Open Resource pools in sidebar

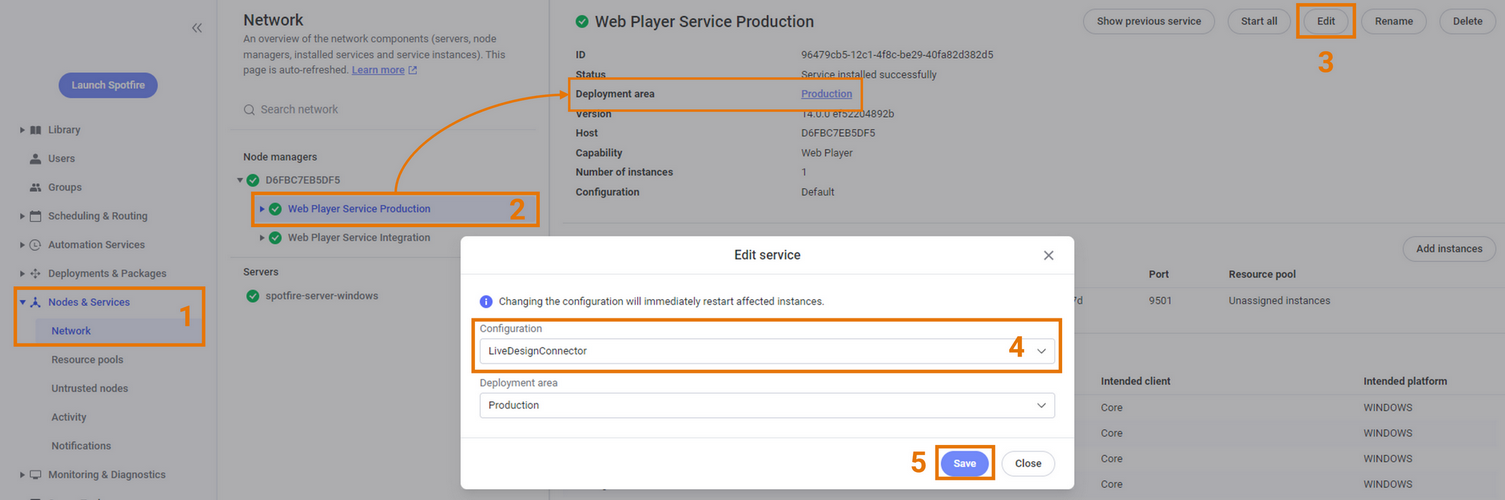pyautogui.click(x=87, y=360)
